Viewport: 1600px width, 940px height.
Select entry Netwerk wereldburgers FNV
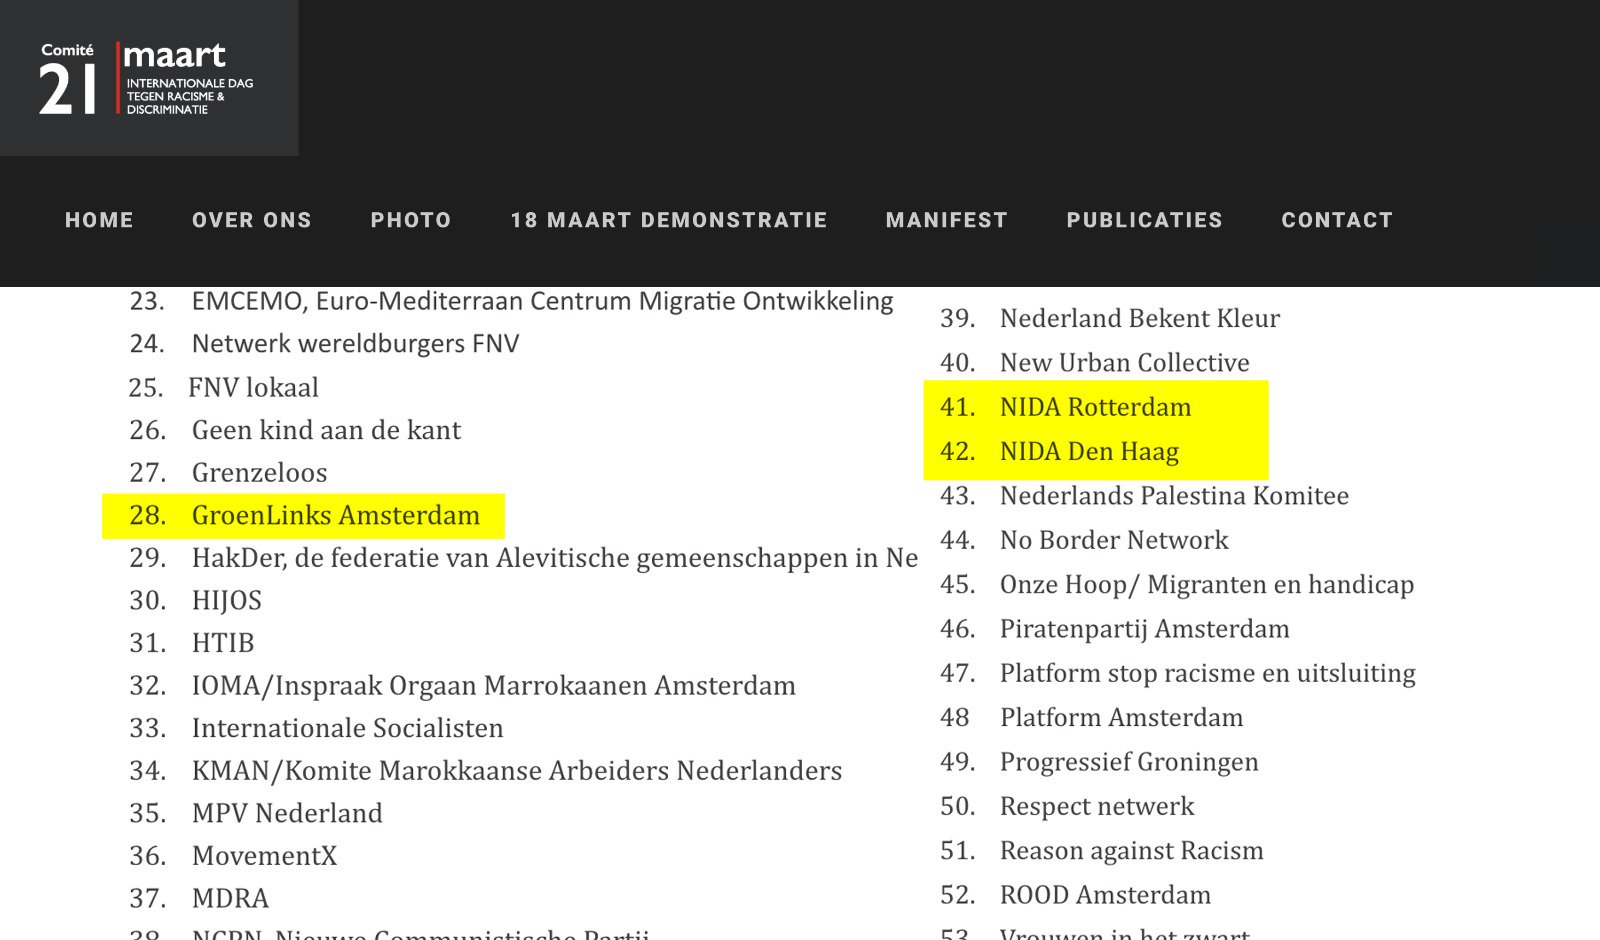pos(325,344)
